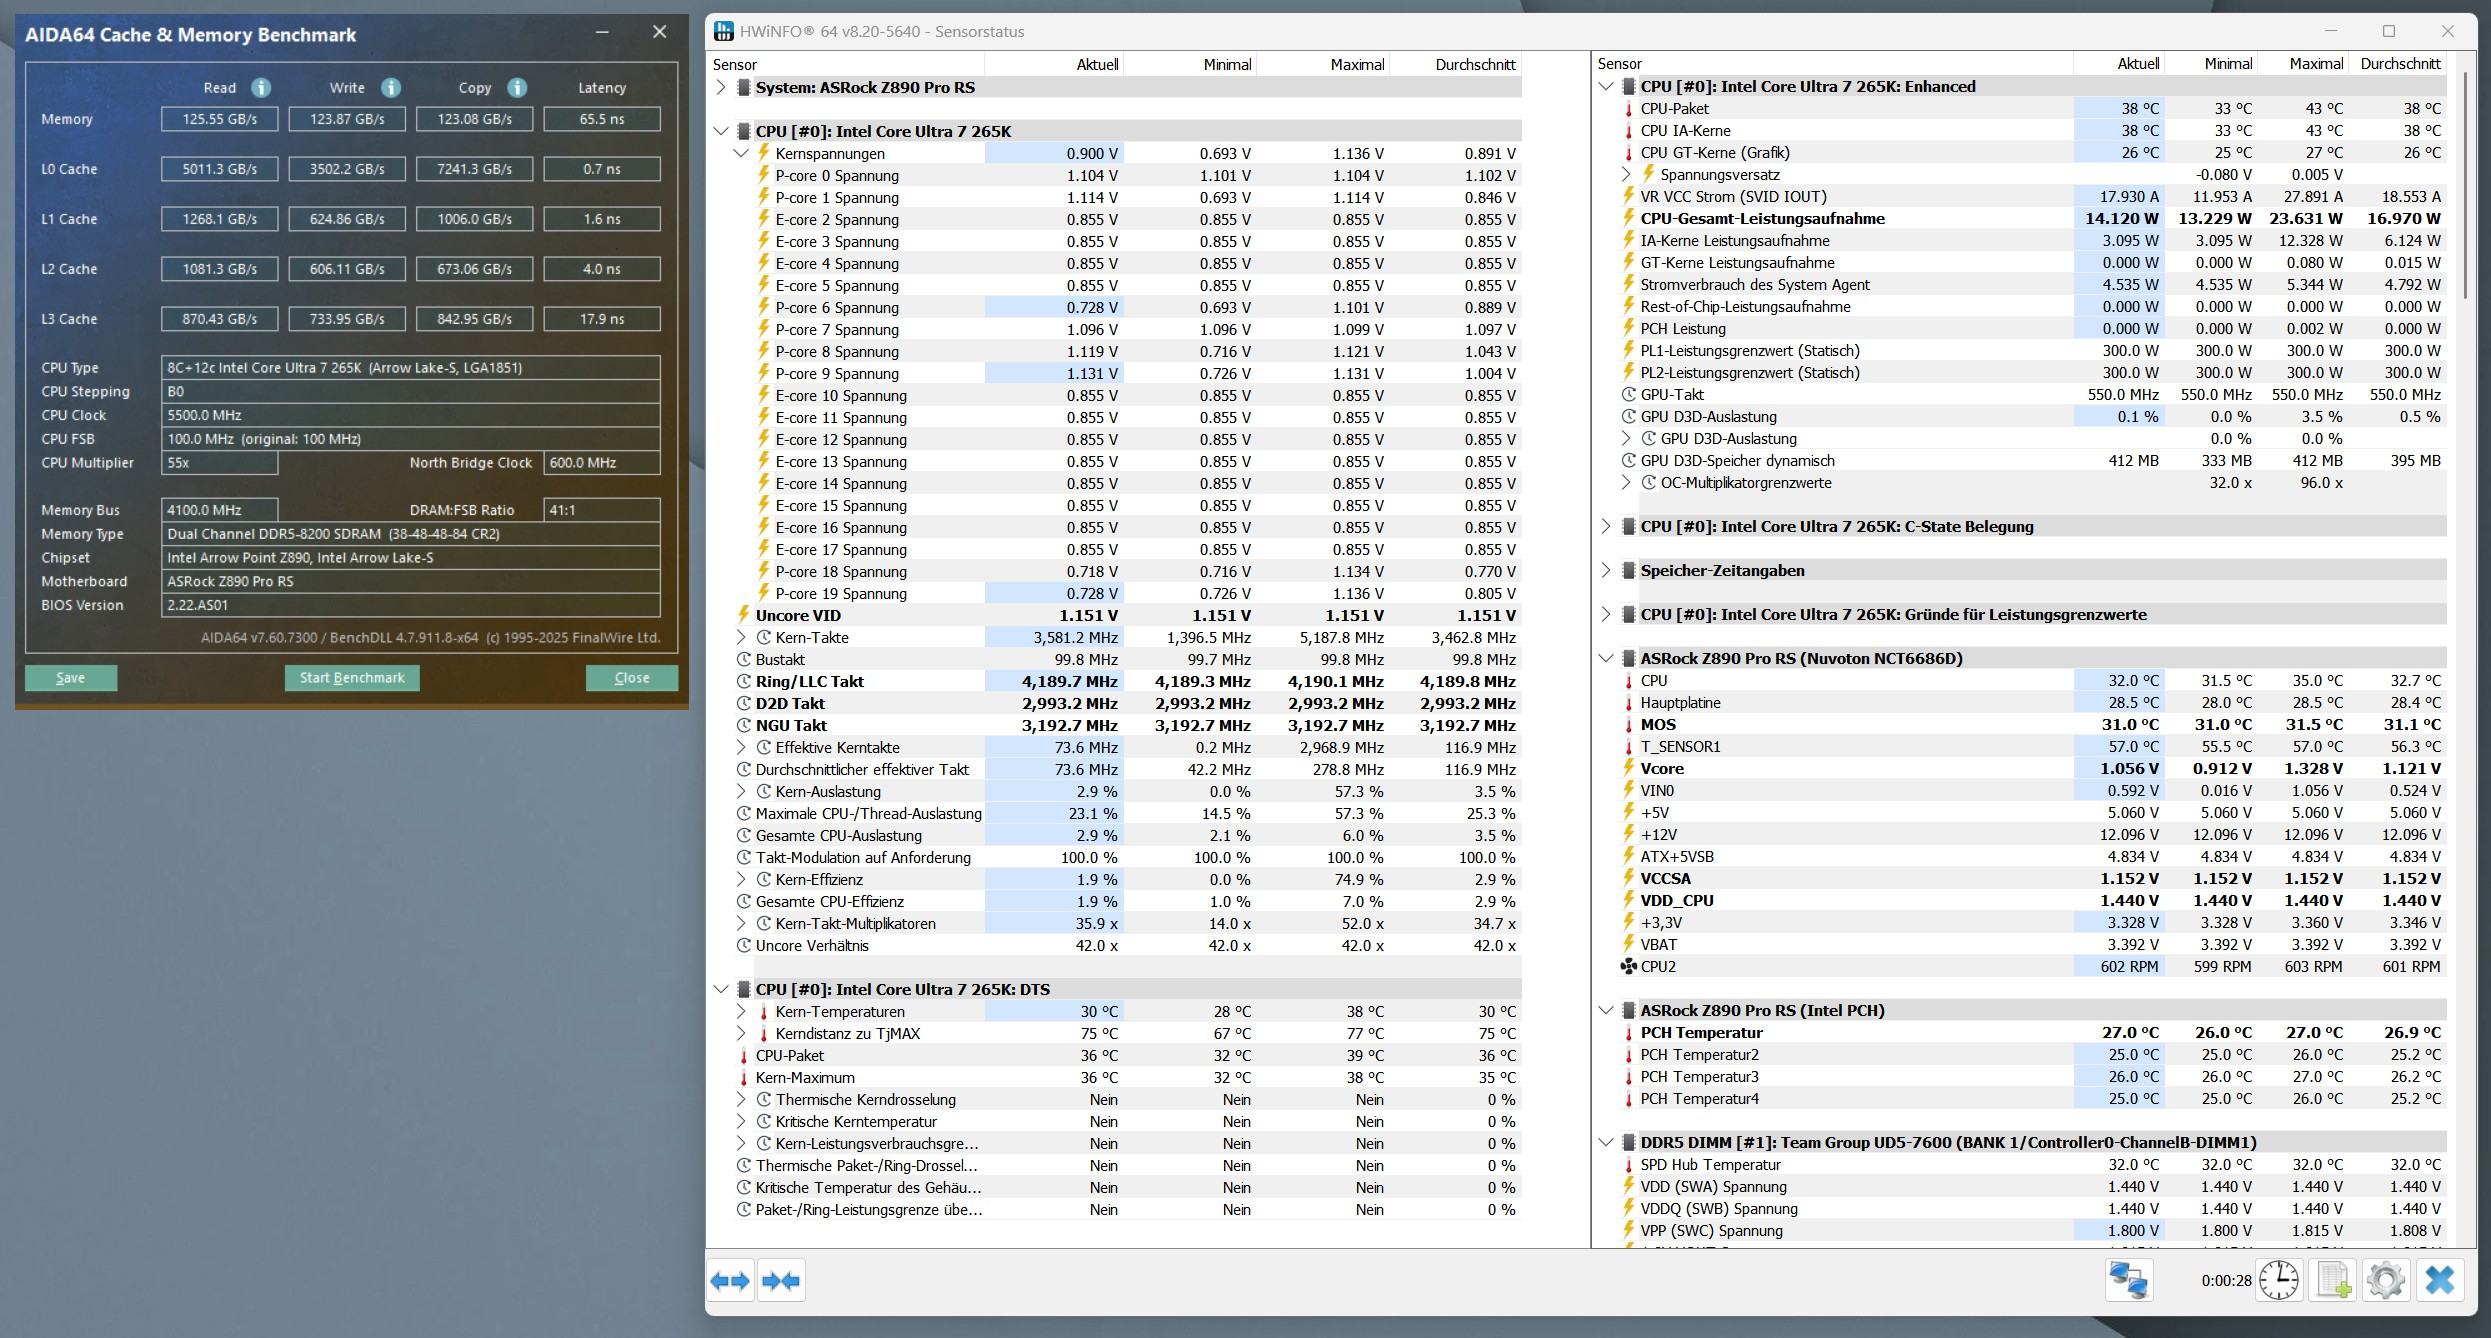Click the Save button in AIDA64
Image resolution: width=2491 pixels, height=1338 pixels.
(70, 678)
